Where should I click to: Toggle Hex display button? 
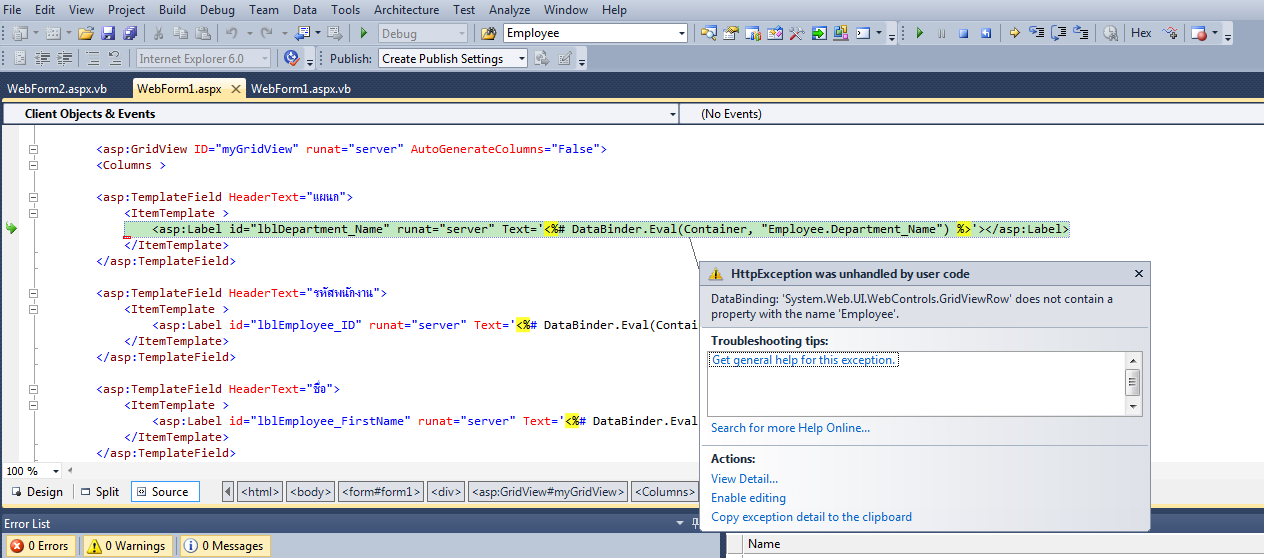(1141, 33)
